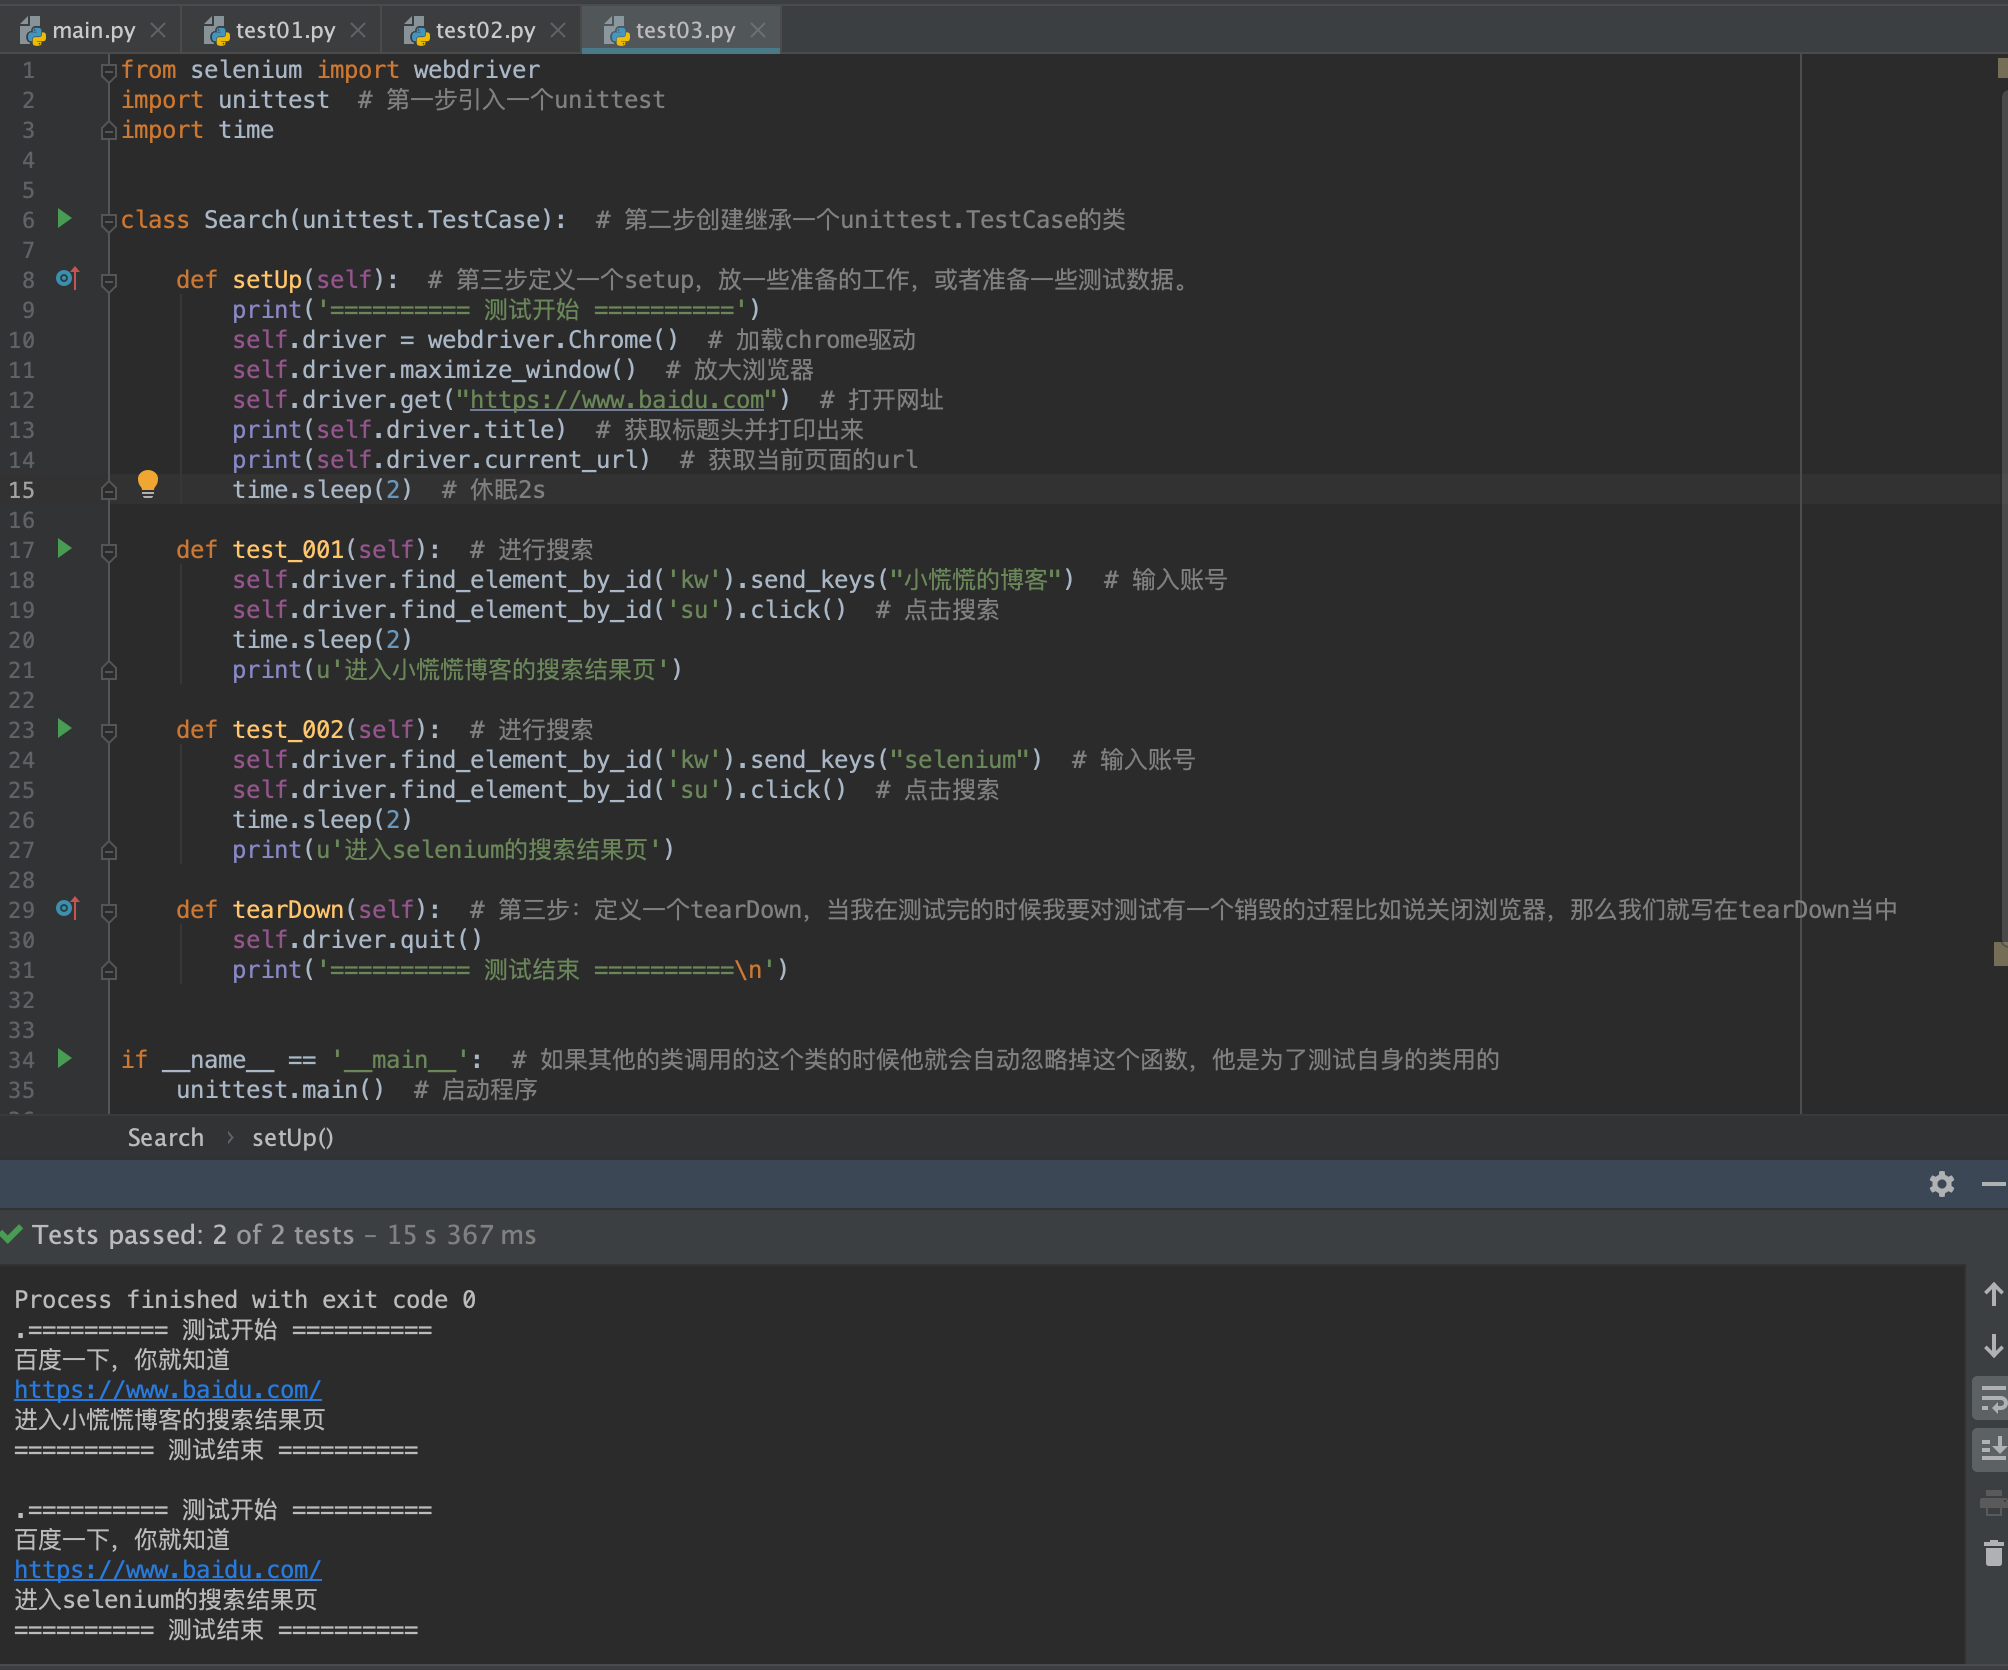
Task: Run the test_002 test from the gutter
Action: [x=64, y=729]
